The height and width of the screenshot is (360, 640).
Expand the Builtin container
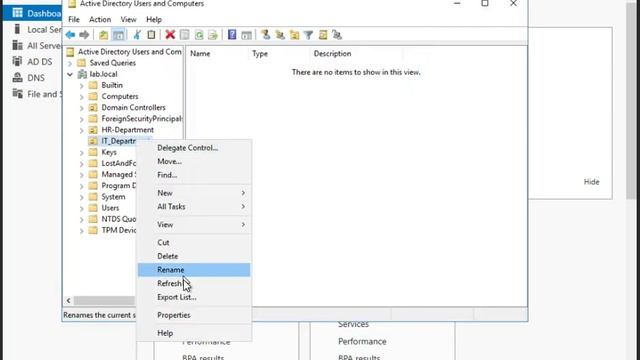coord(81,86)
